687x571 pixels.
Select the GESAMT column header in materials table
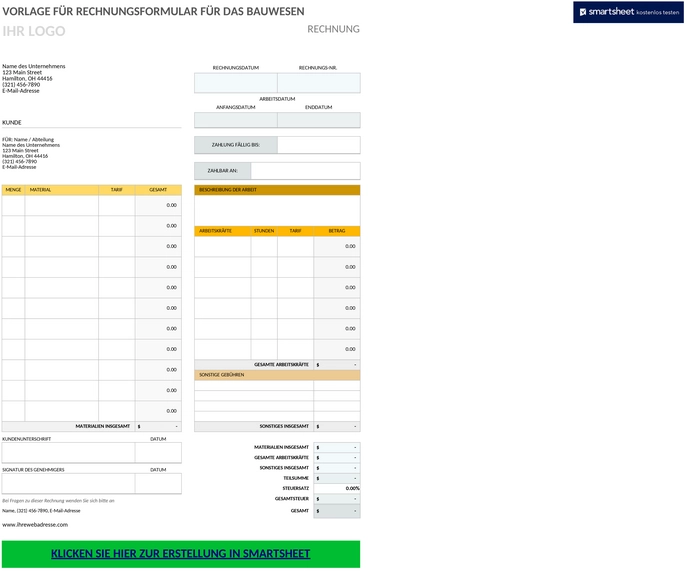(158, 190)
